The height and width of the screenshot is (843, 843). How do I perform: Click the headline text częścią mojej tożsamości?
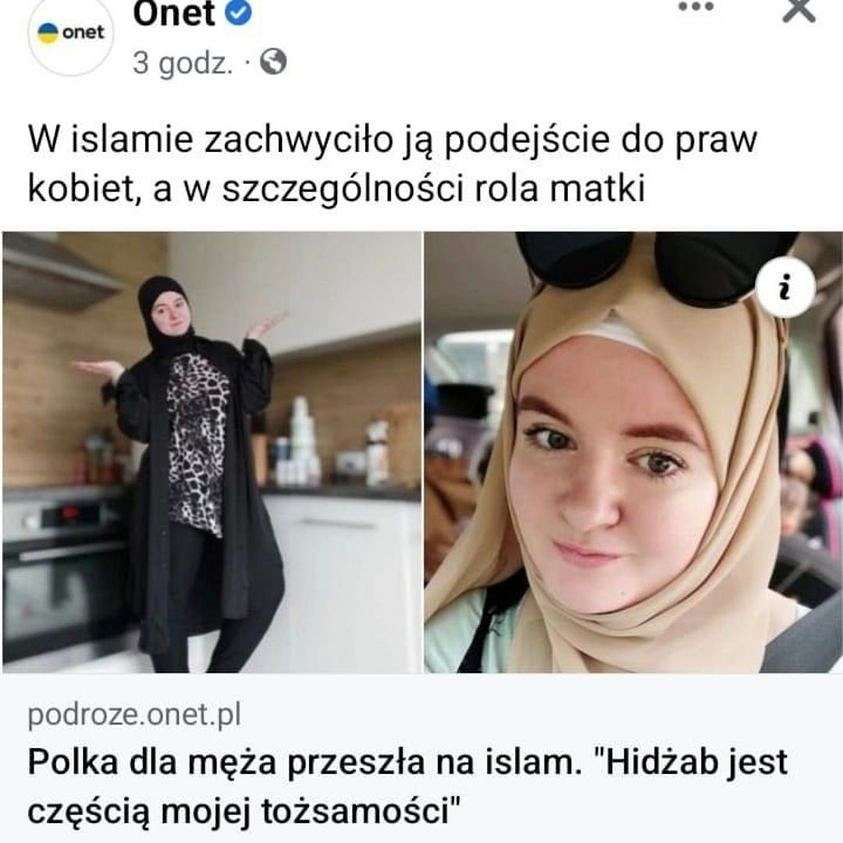pos(244,811)
